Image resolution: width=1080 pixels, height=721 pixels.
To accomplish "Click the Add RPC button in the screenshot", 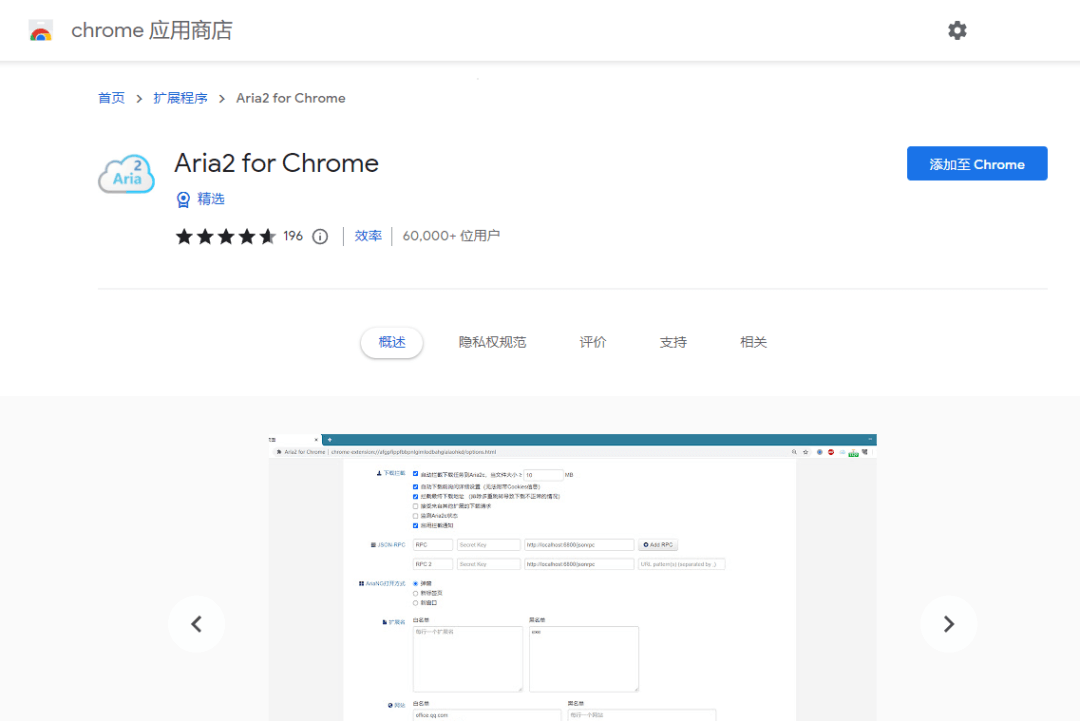I will (657, 545).
